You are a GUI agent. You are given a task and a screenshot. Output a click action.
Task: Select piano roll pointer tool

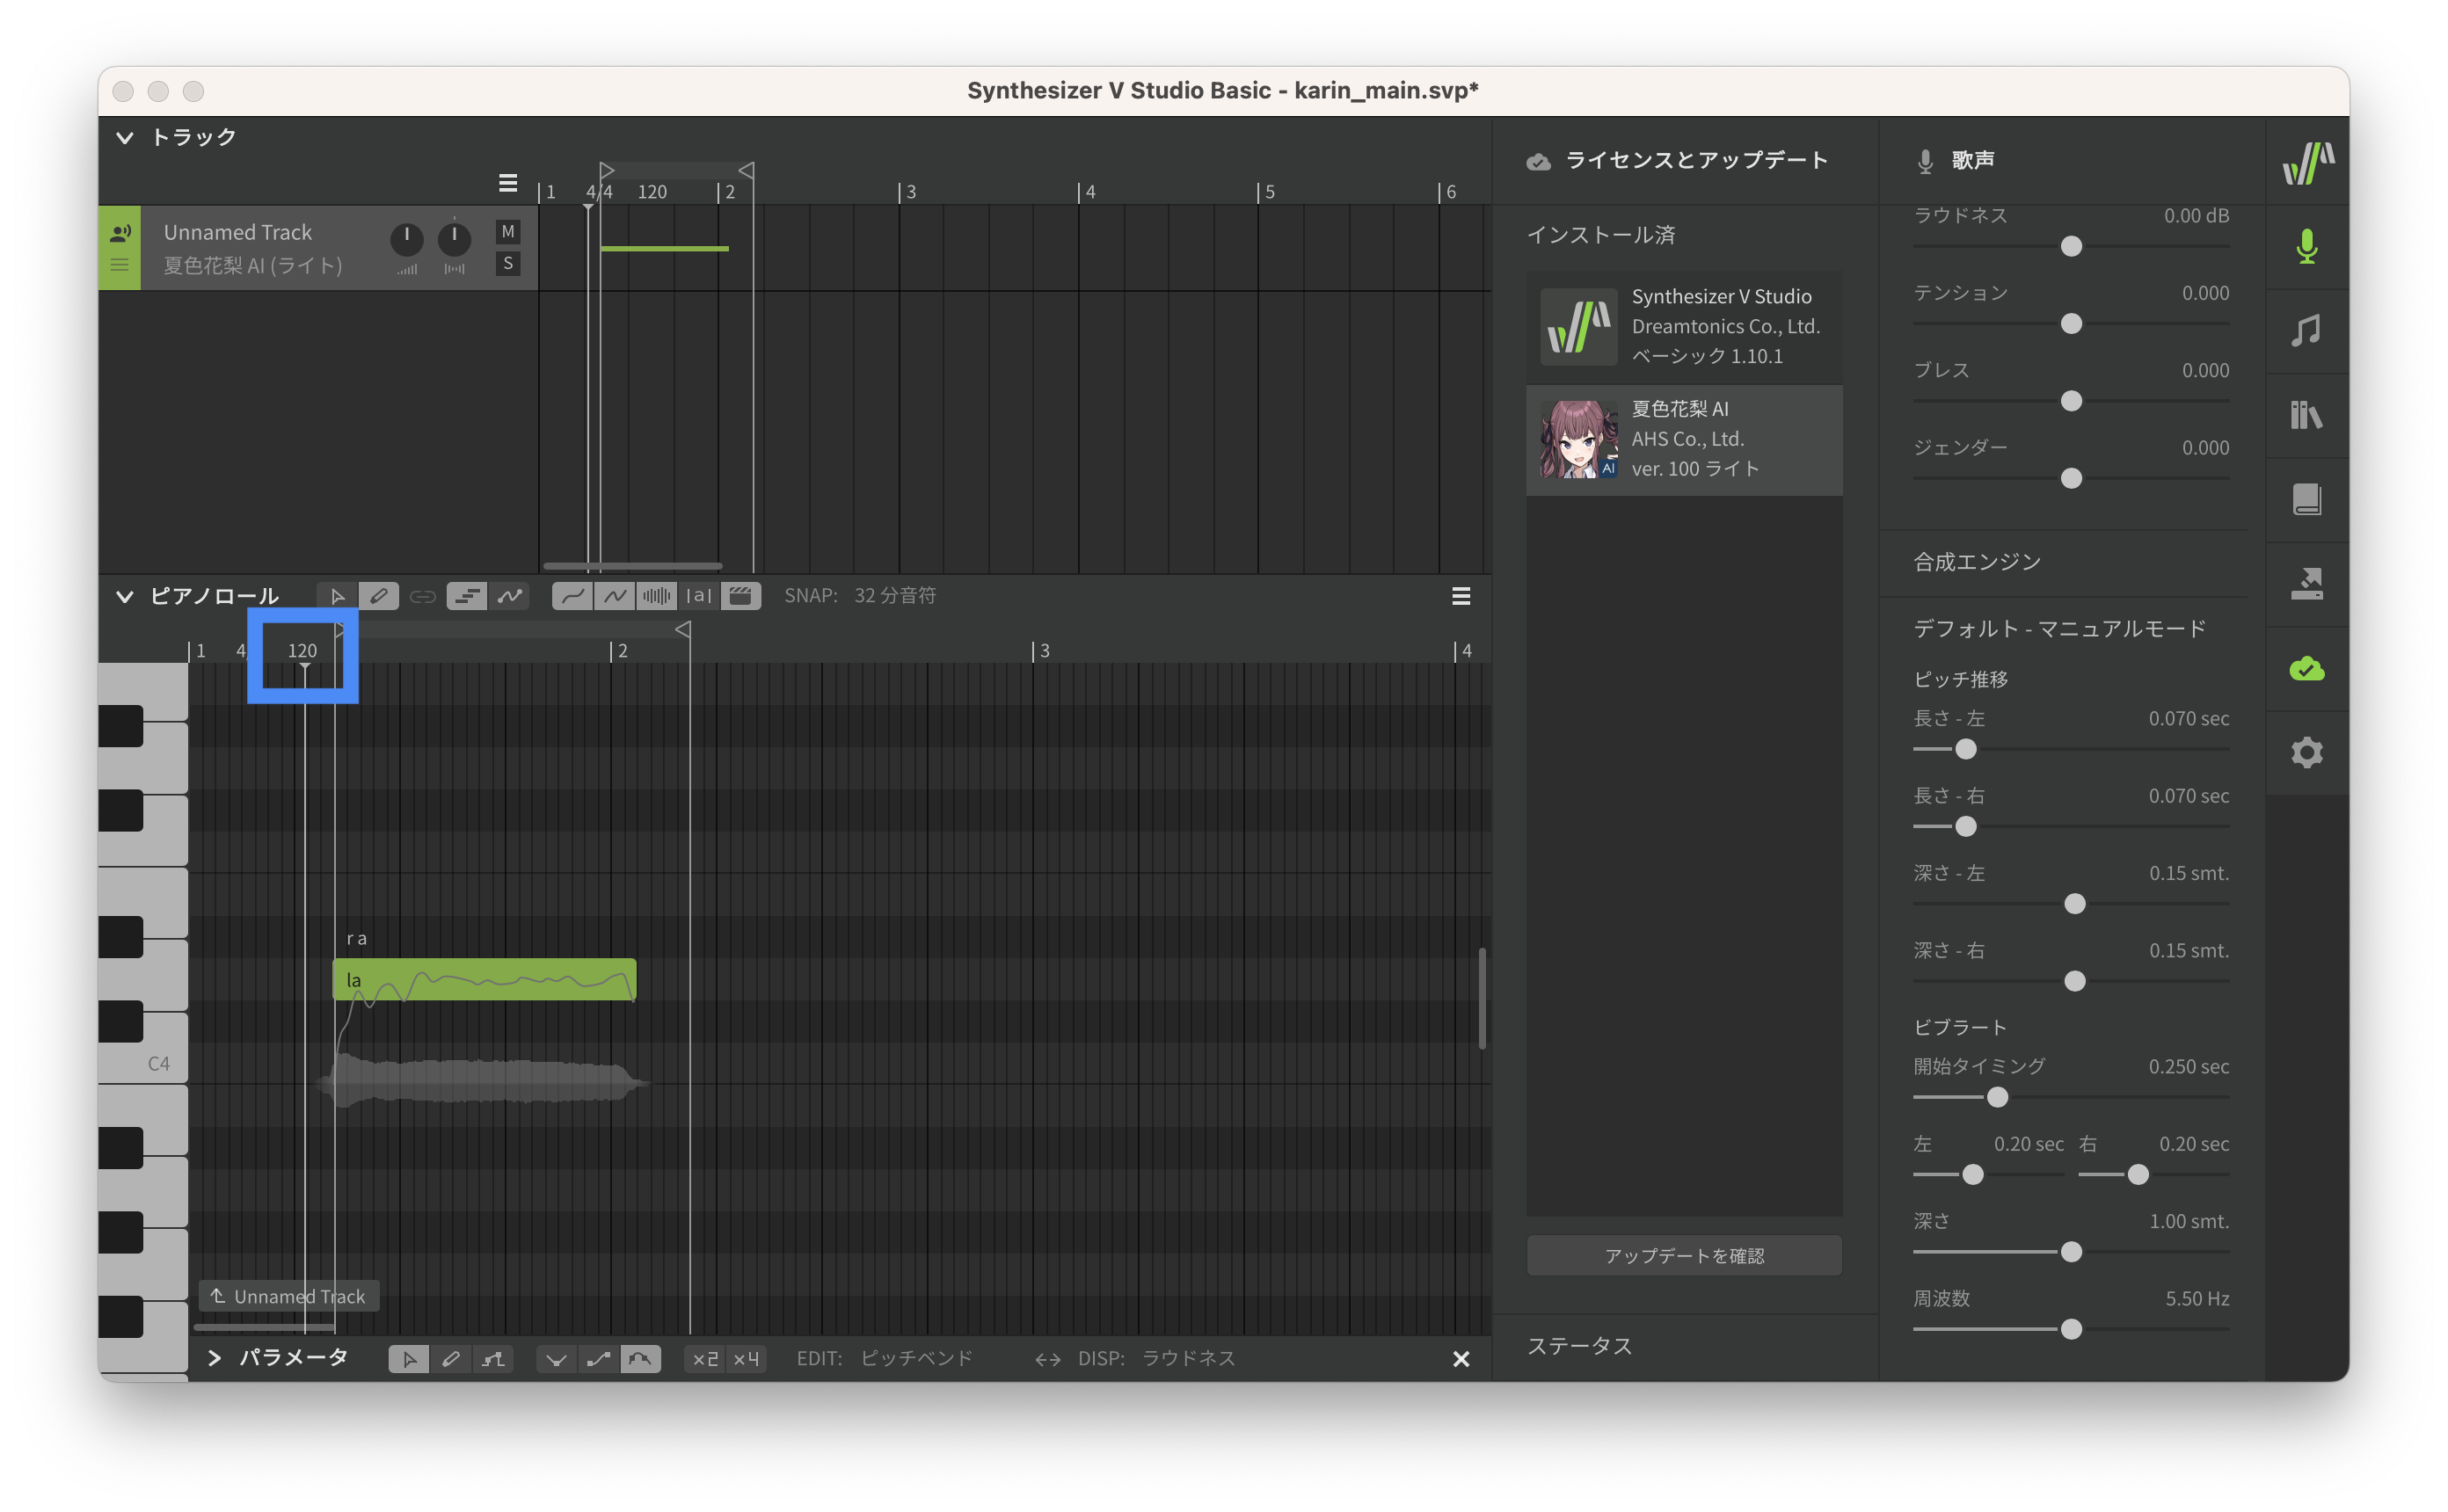337,596
